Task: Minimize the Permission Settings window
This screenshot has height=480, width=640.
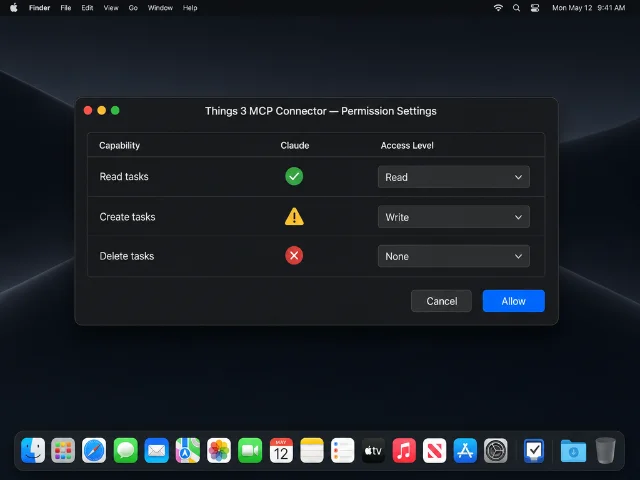Action: pyautogui.click(x=102, y=110)
